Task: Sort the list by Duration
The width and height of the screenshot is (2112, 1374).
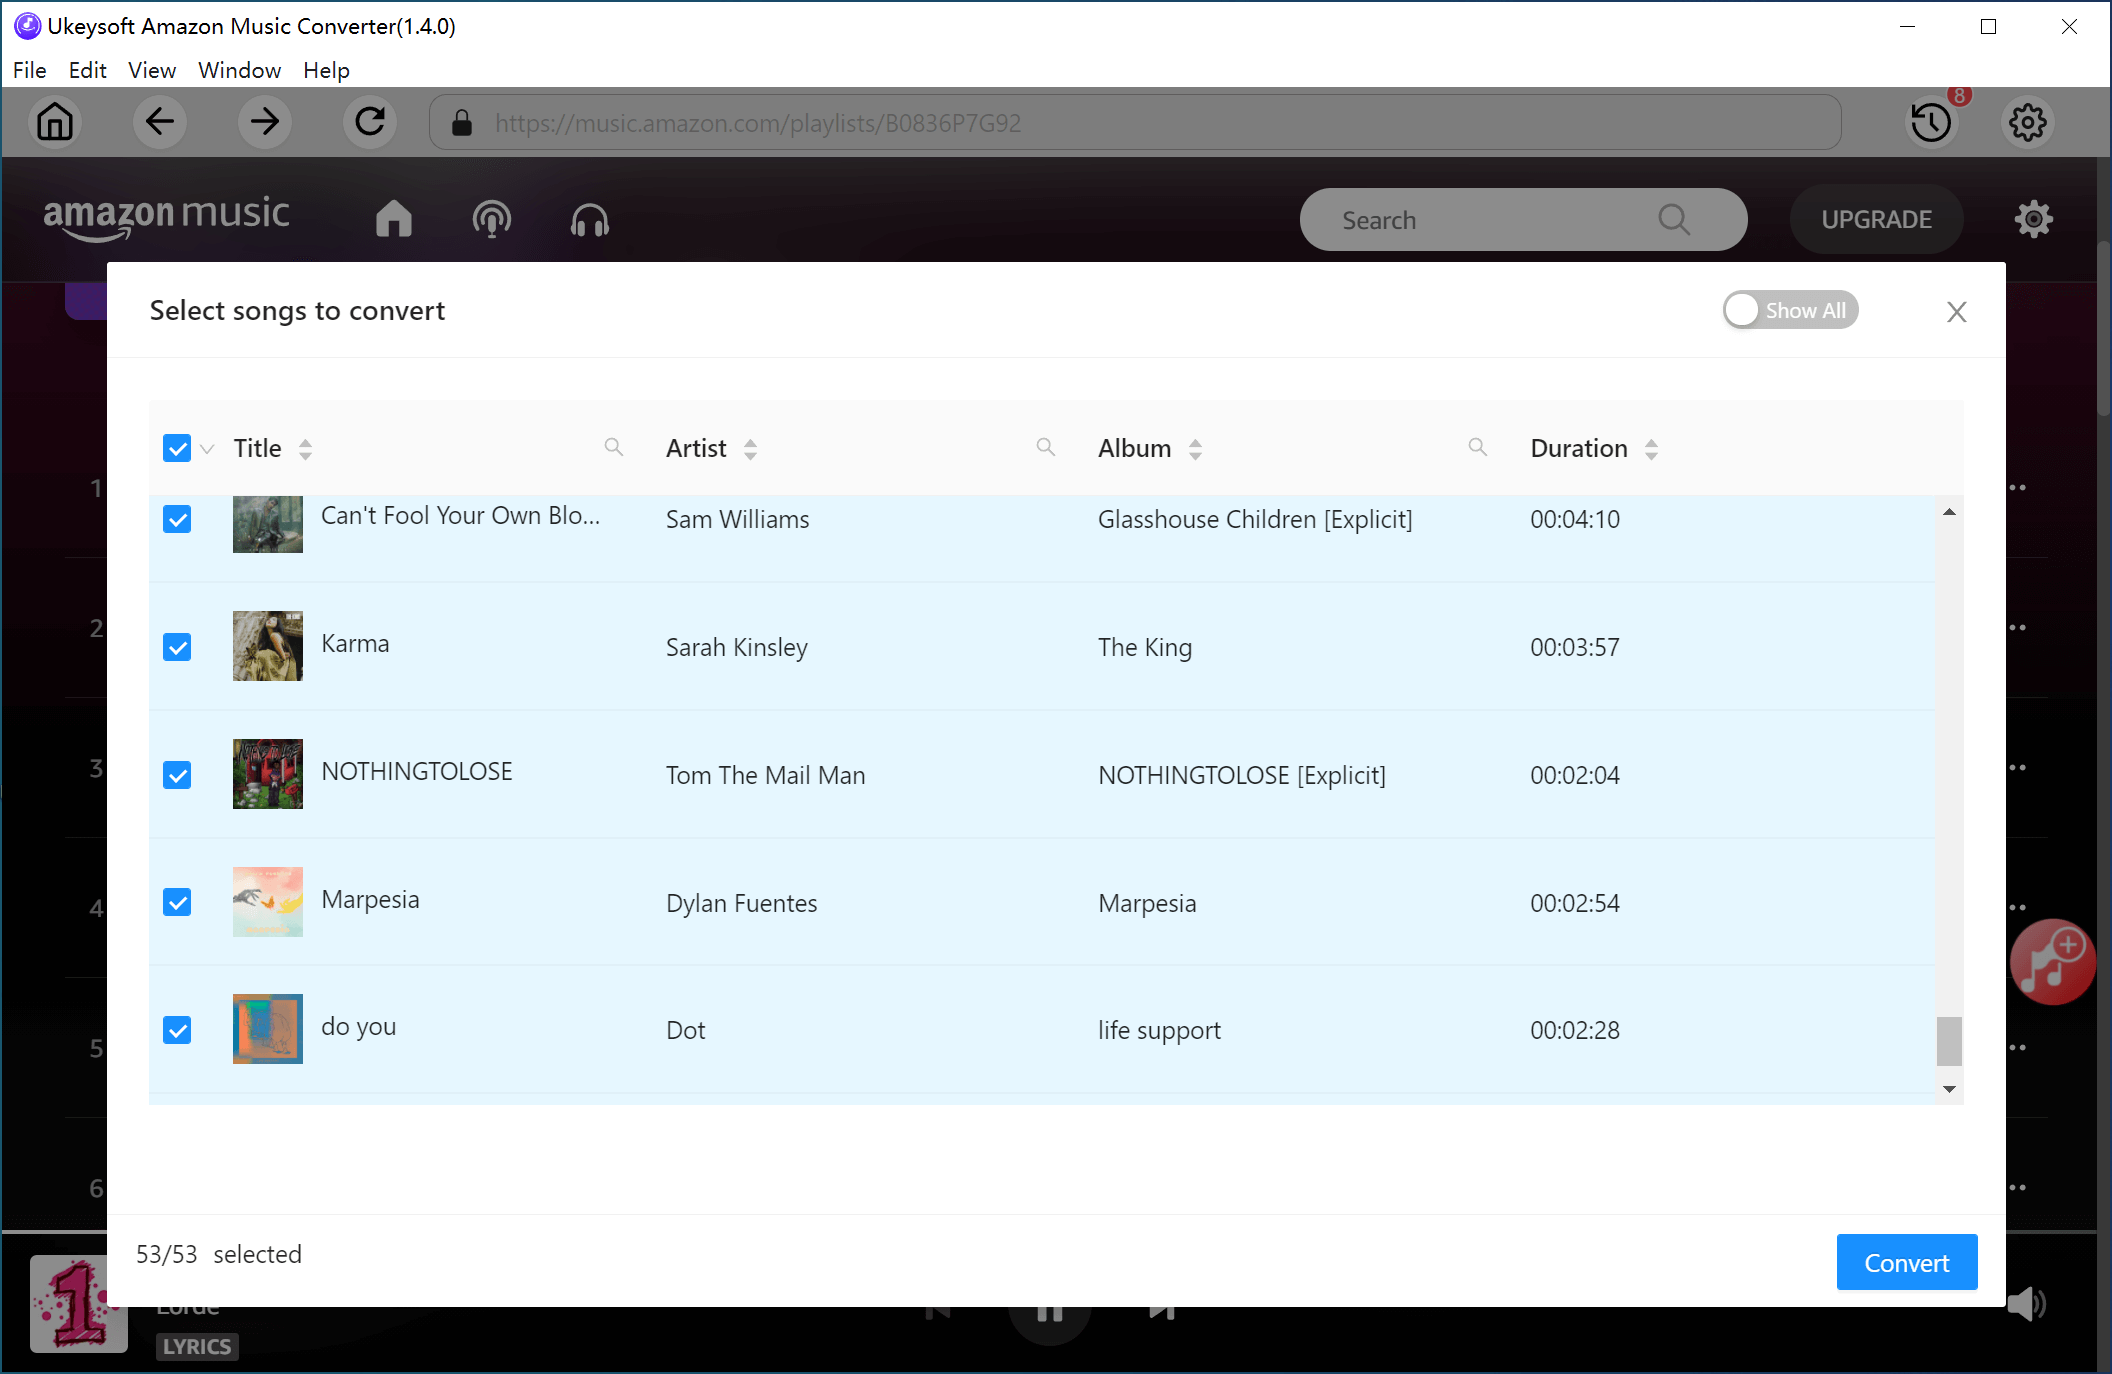Action: [x=1651, y=448]
